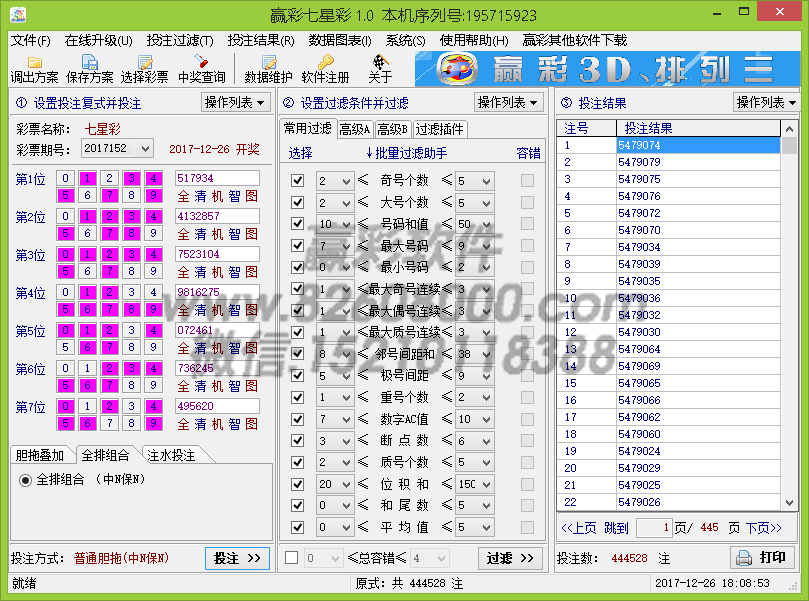Open 操作列表 dropdown in 设置过滤条件 panel

pyautogui.click(x=508, y=103)
